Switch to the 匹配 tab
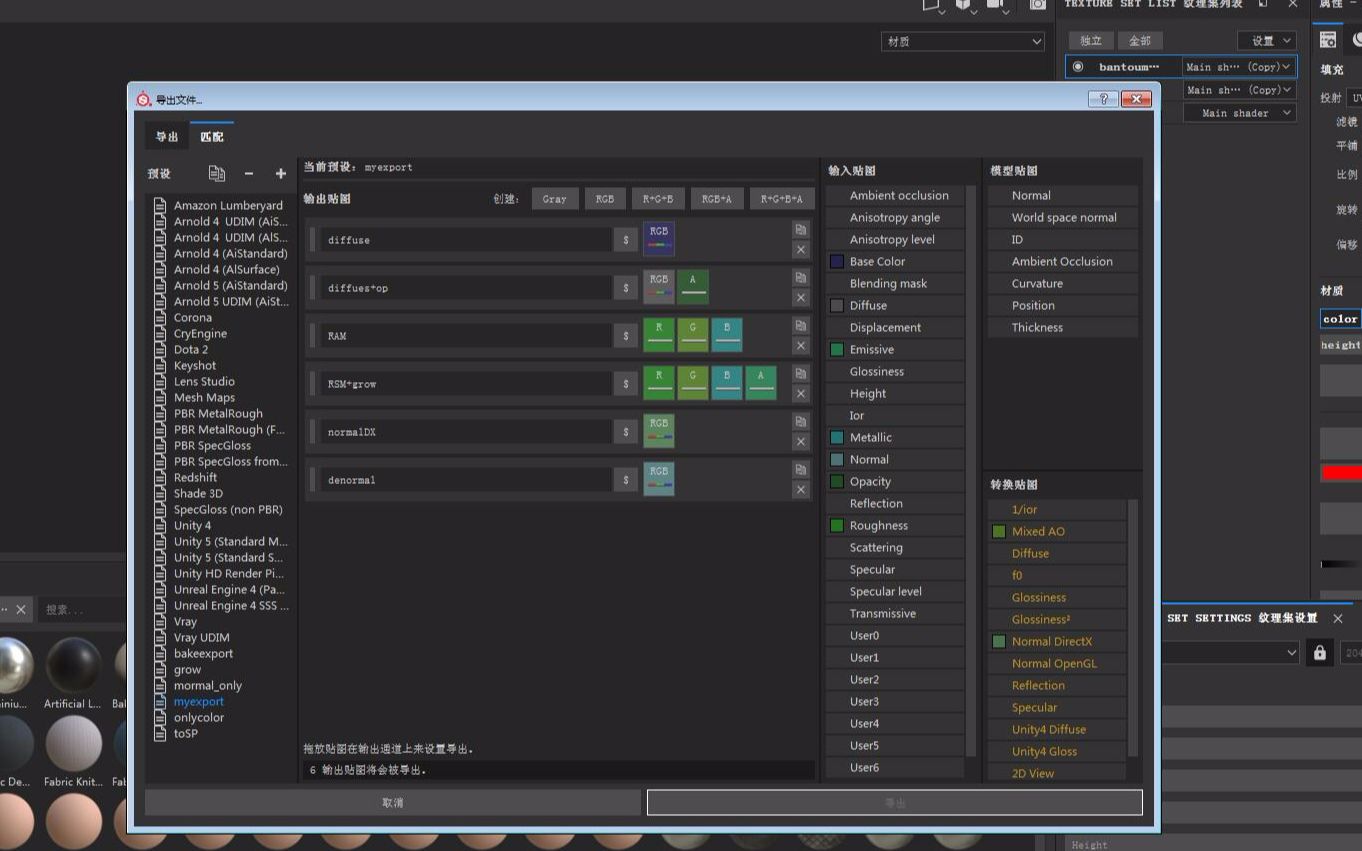The image size is (1362, 851). click(x=213, y=135)
